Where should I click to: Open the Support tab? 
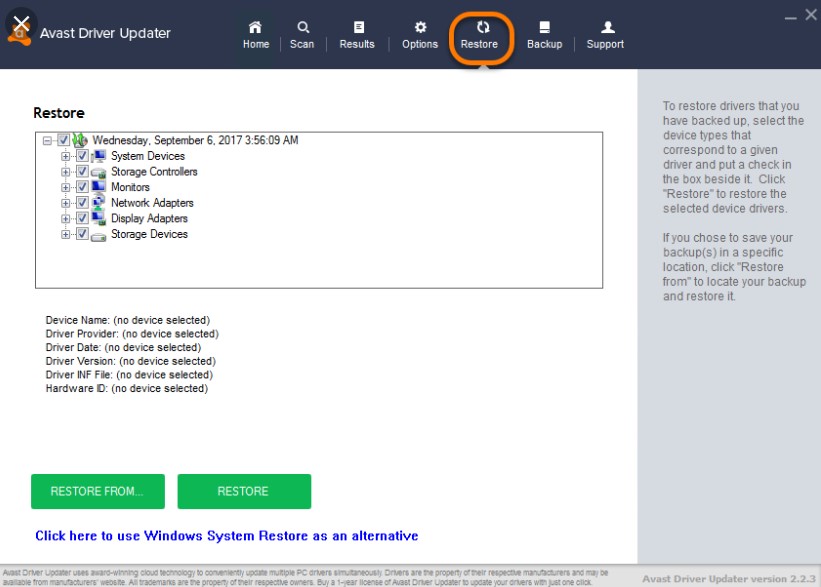(x=605, y=35)
